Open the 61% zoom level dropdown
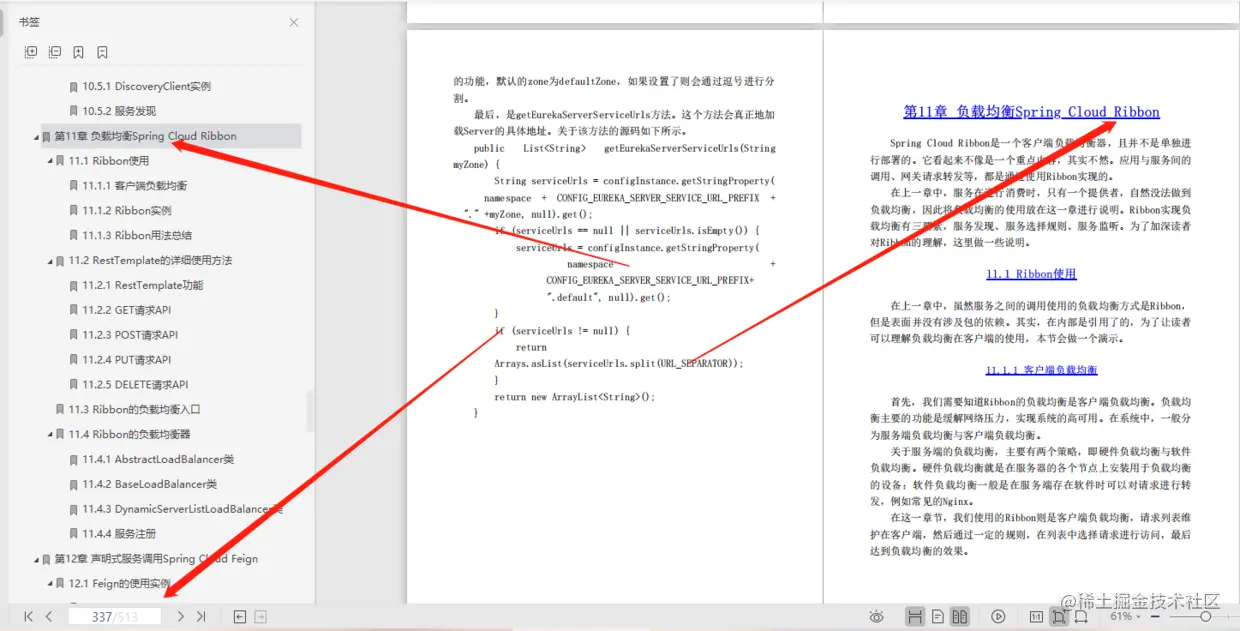Image resolution: width=1240 pixels, height=631 pixels. coord(1125,617)
